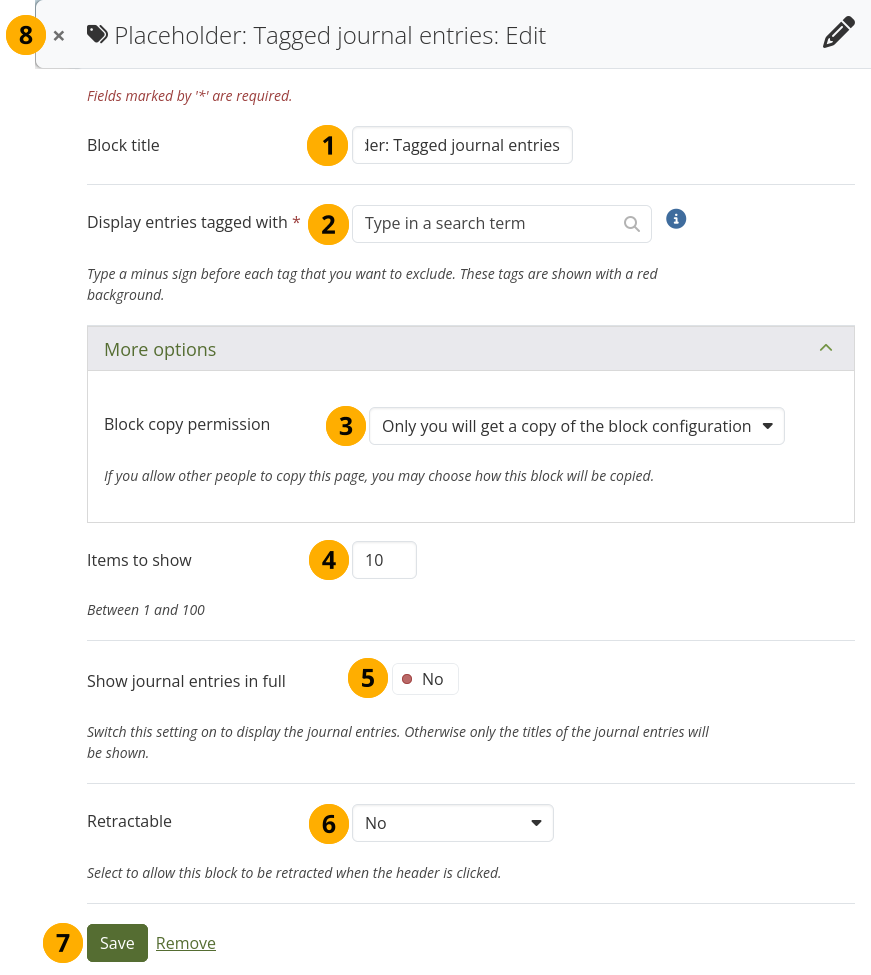Open the Block copy permission dropdown
This screenshot has height=975, width=871.
pyautogui.click(x=576, y=426)
